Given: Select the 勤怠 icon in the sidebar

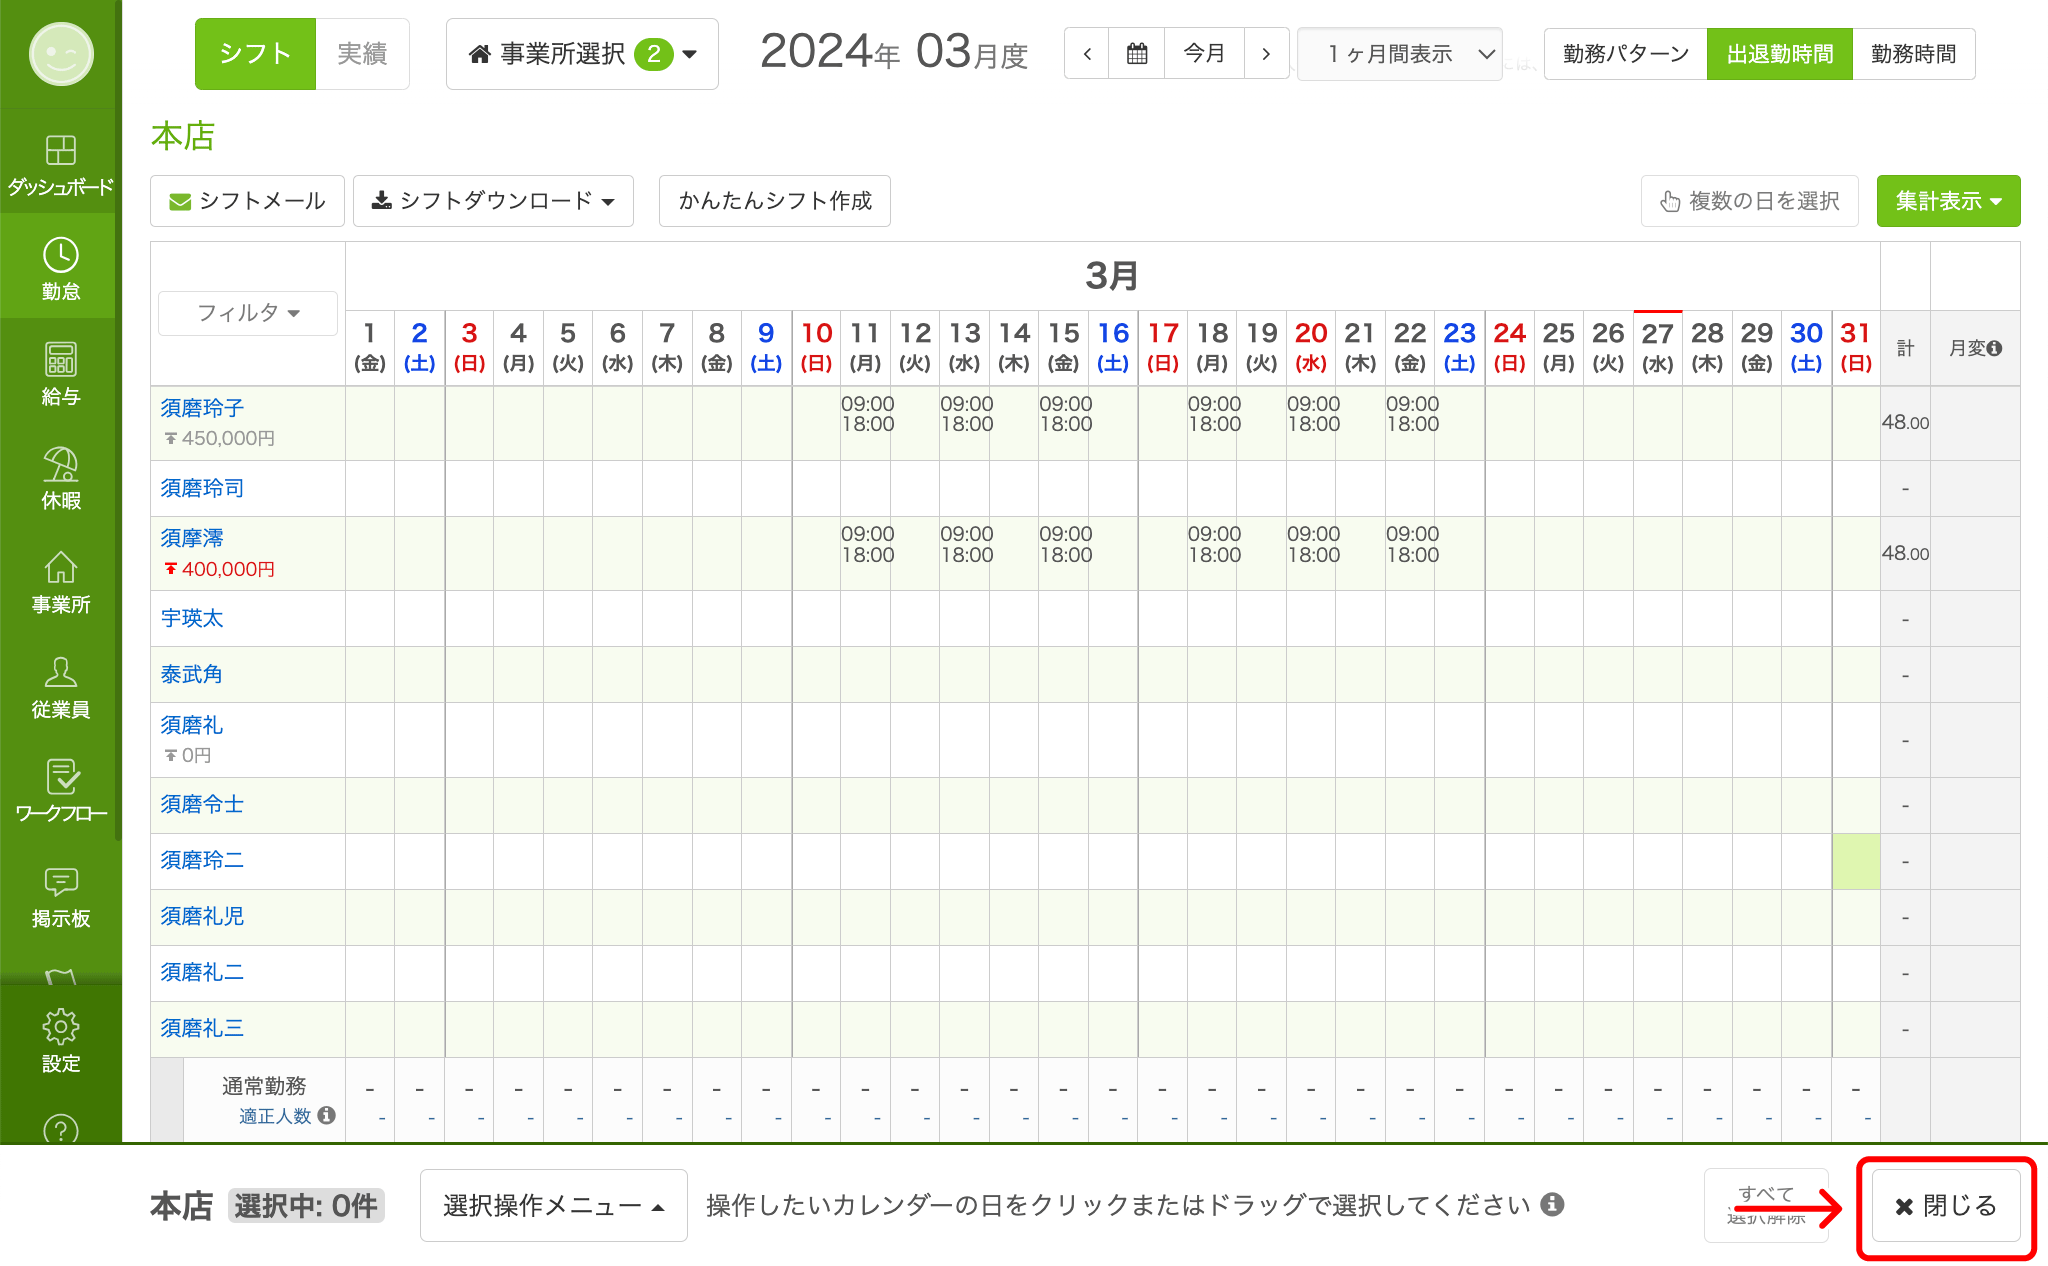Looking at the screenshot, I should [x=60, y=268].
